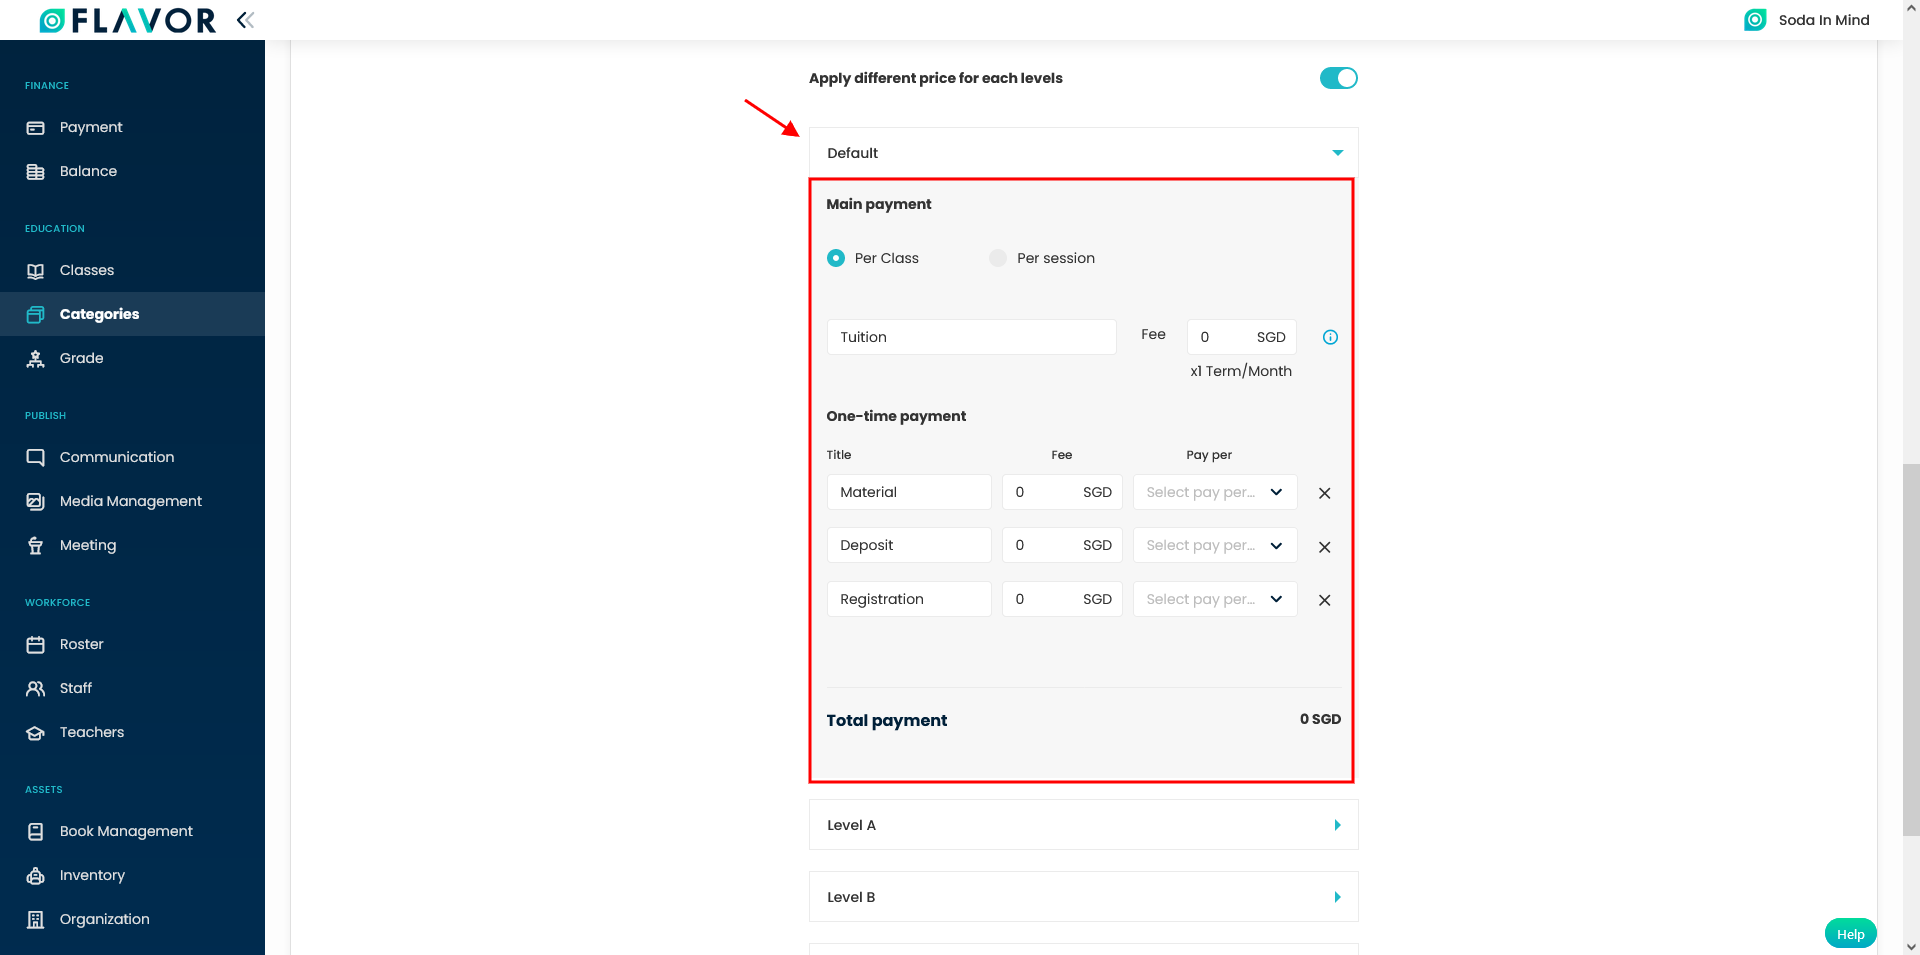This screenshot has height=955, width=1920.
Task: Click the Deposit title input field
Action: click(x=908, y=545)
